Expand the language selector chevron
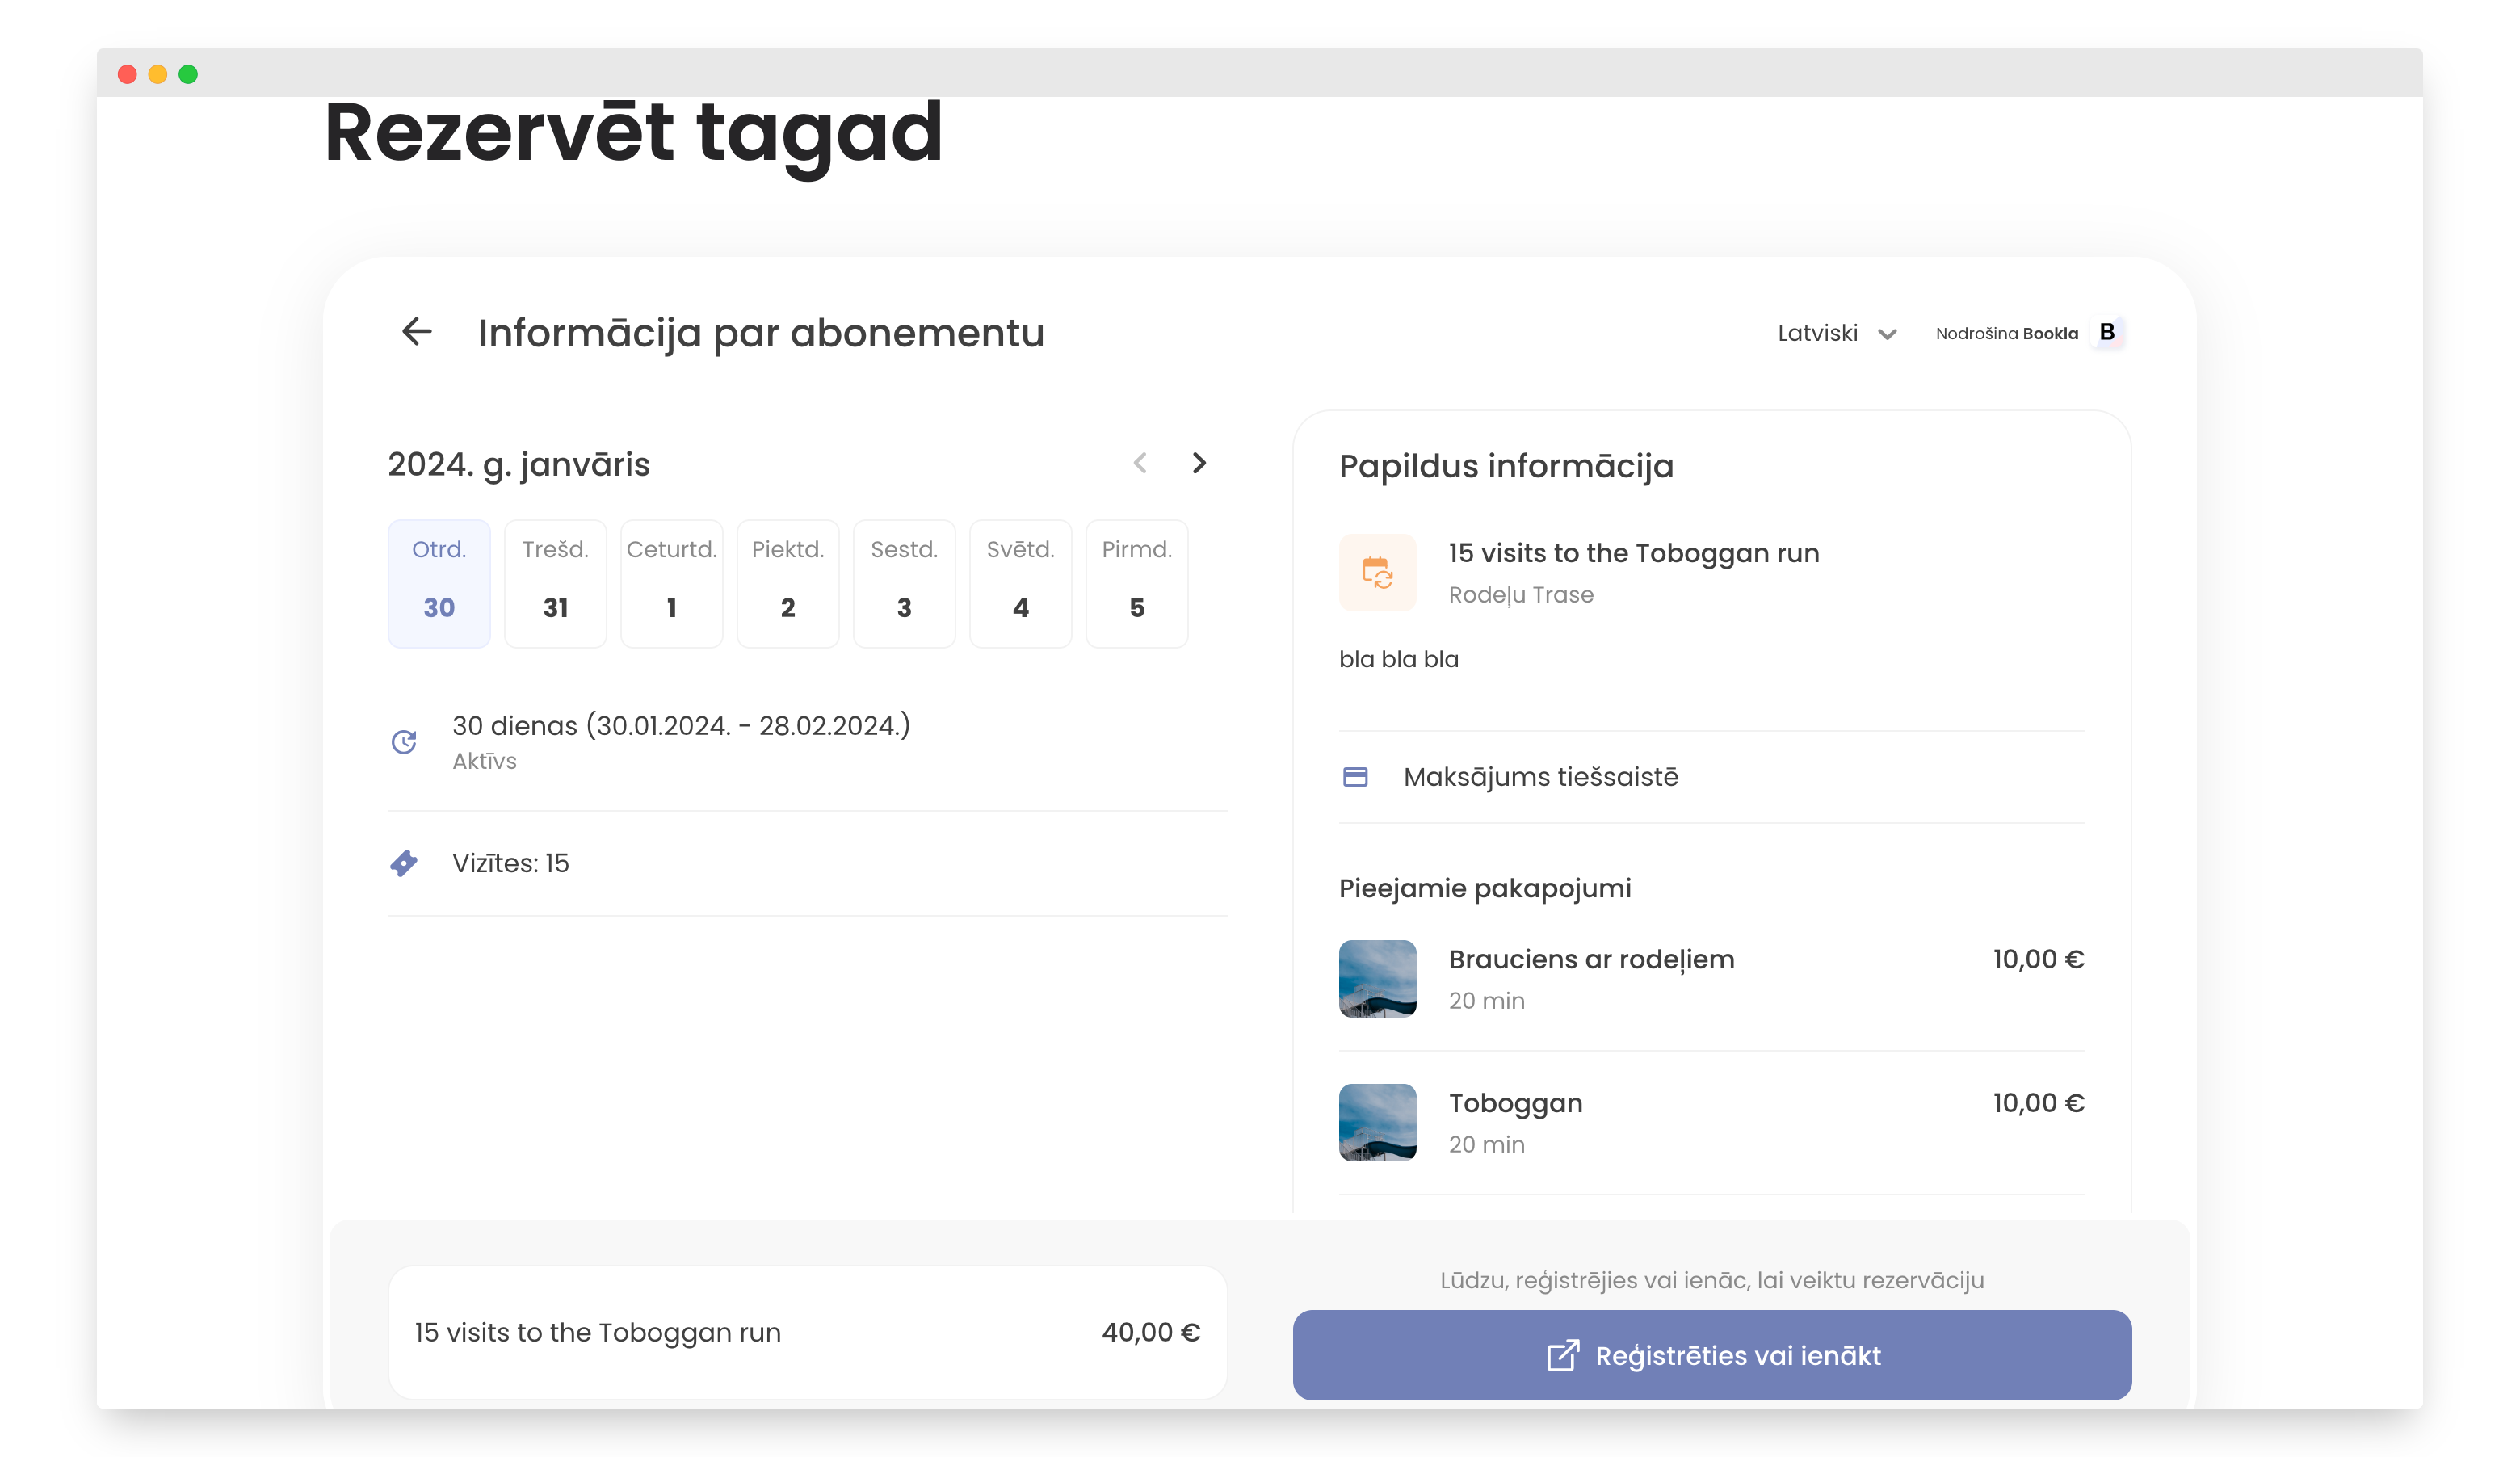The height and width of the screenshot is (1457, 2520). pos(1888,334)
